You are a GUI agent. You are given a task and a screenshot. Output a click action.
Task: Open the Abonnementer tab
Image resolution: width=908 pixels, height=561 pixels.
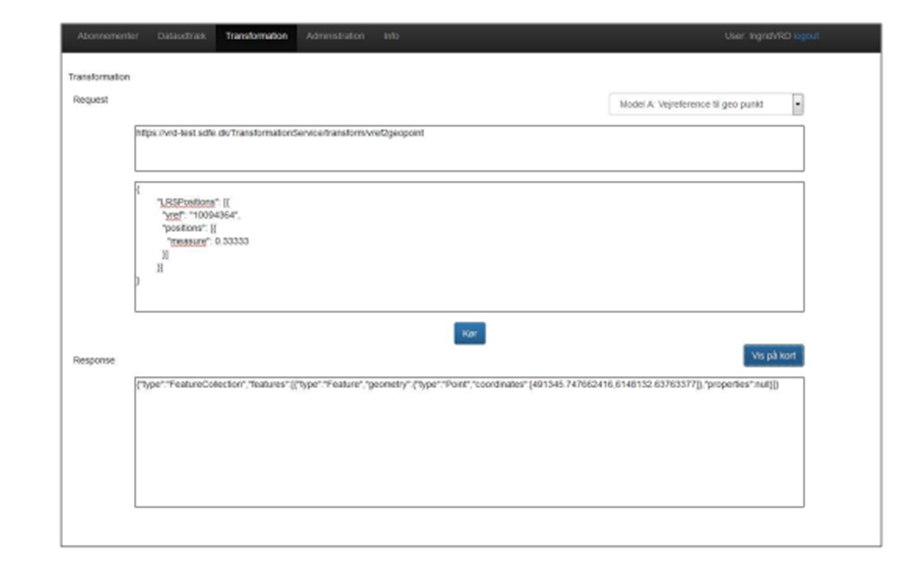pyautogui.click(x=108, y=36)
